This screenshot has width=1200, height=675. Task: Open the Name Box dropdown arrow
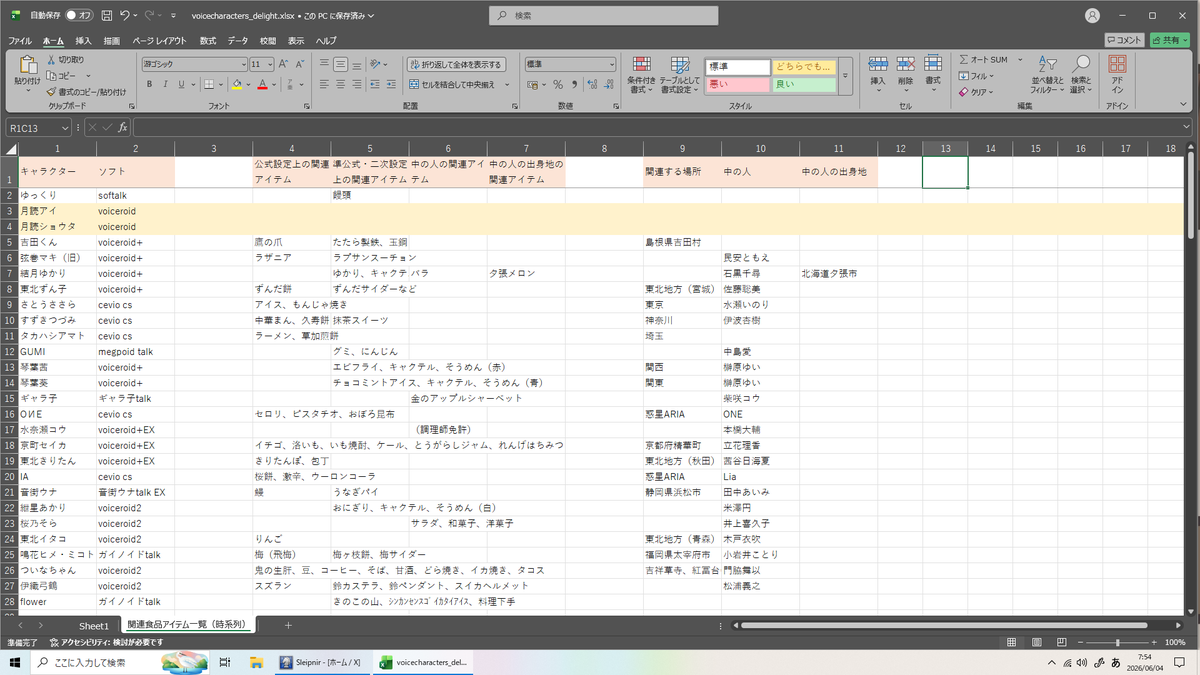pos(65,128)
